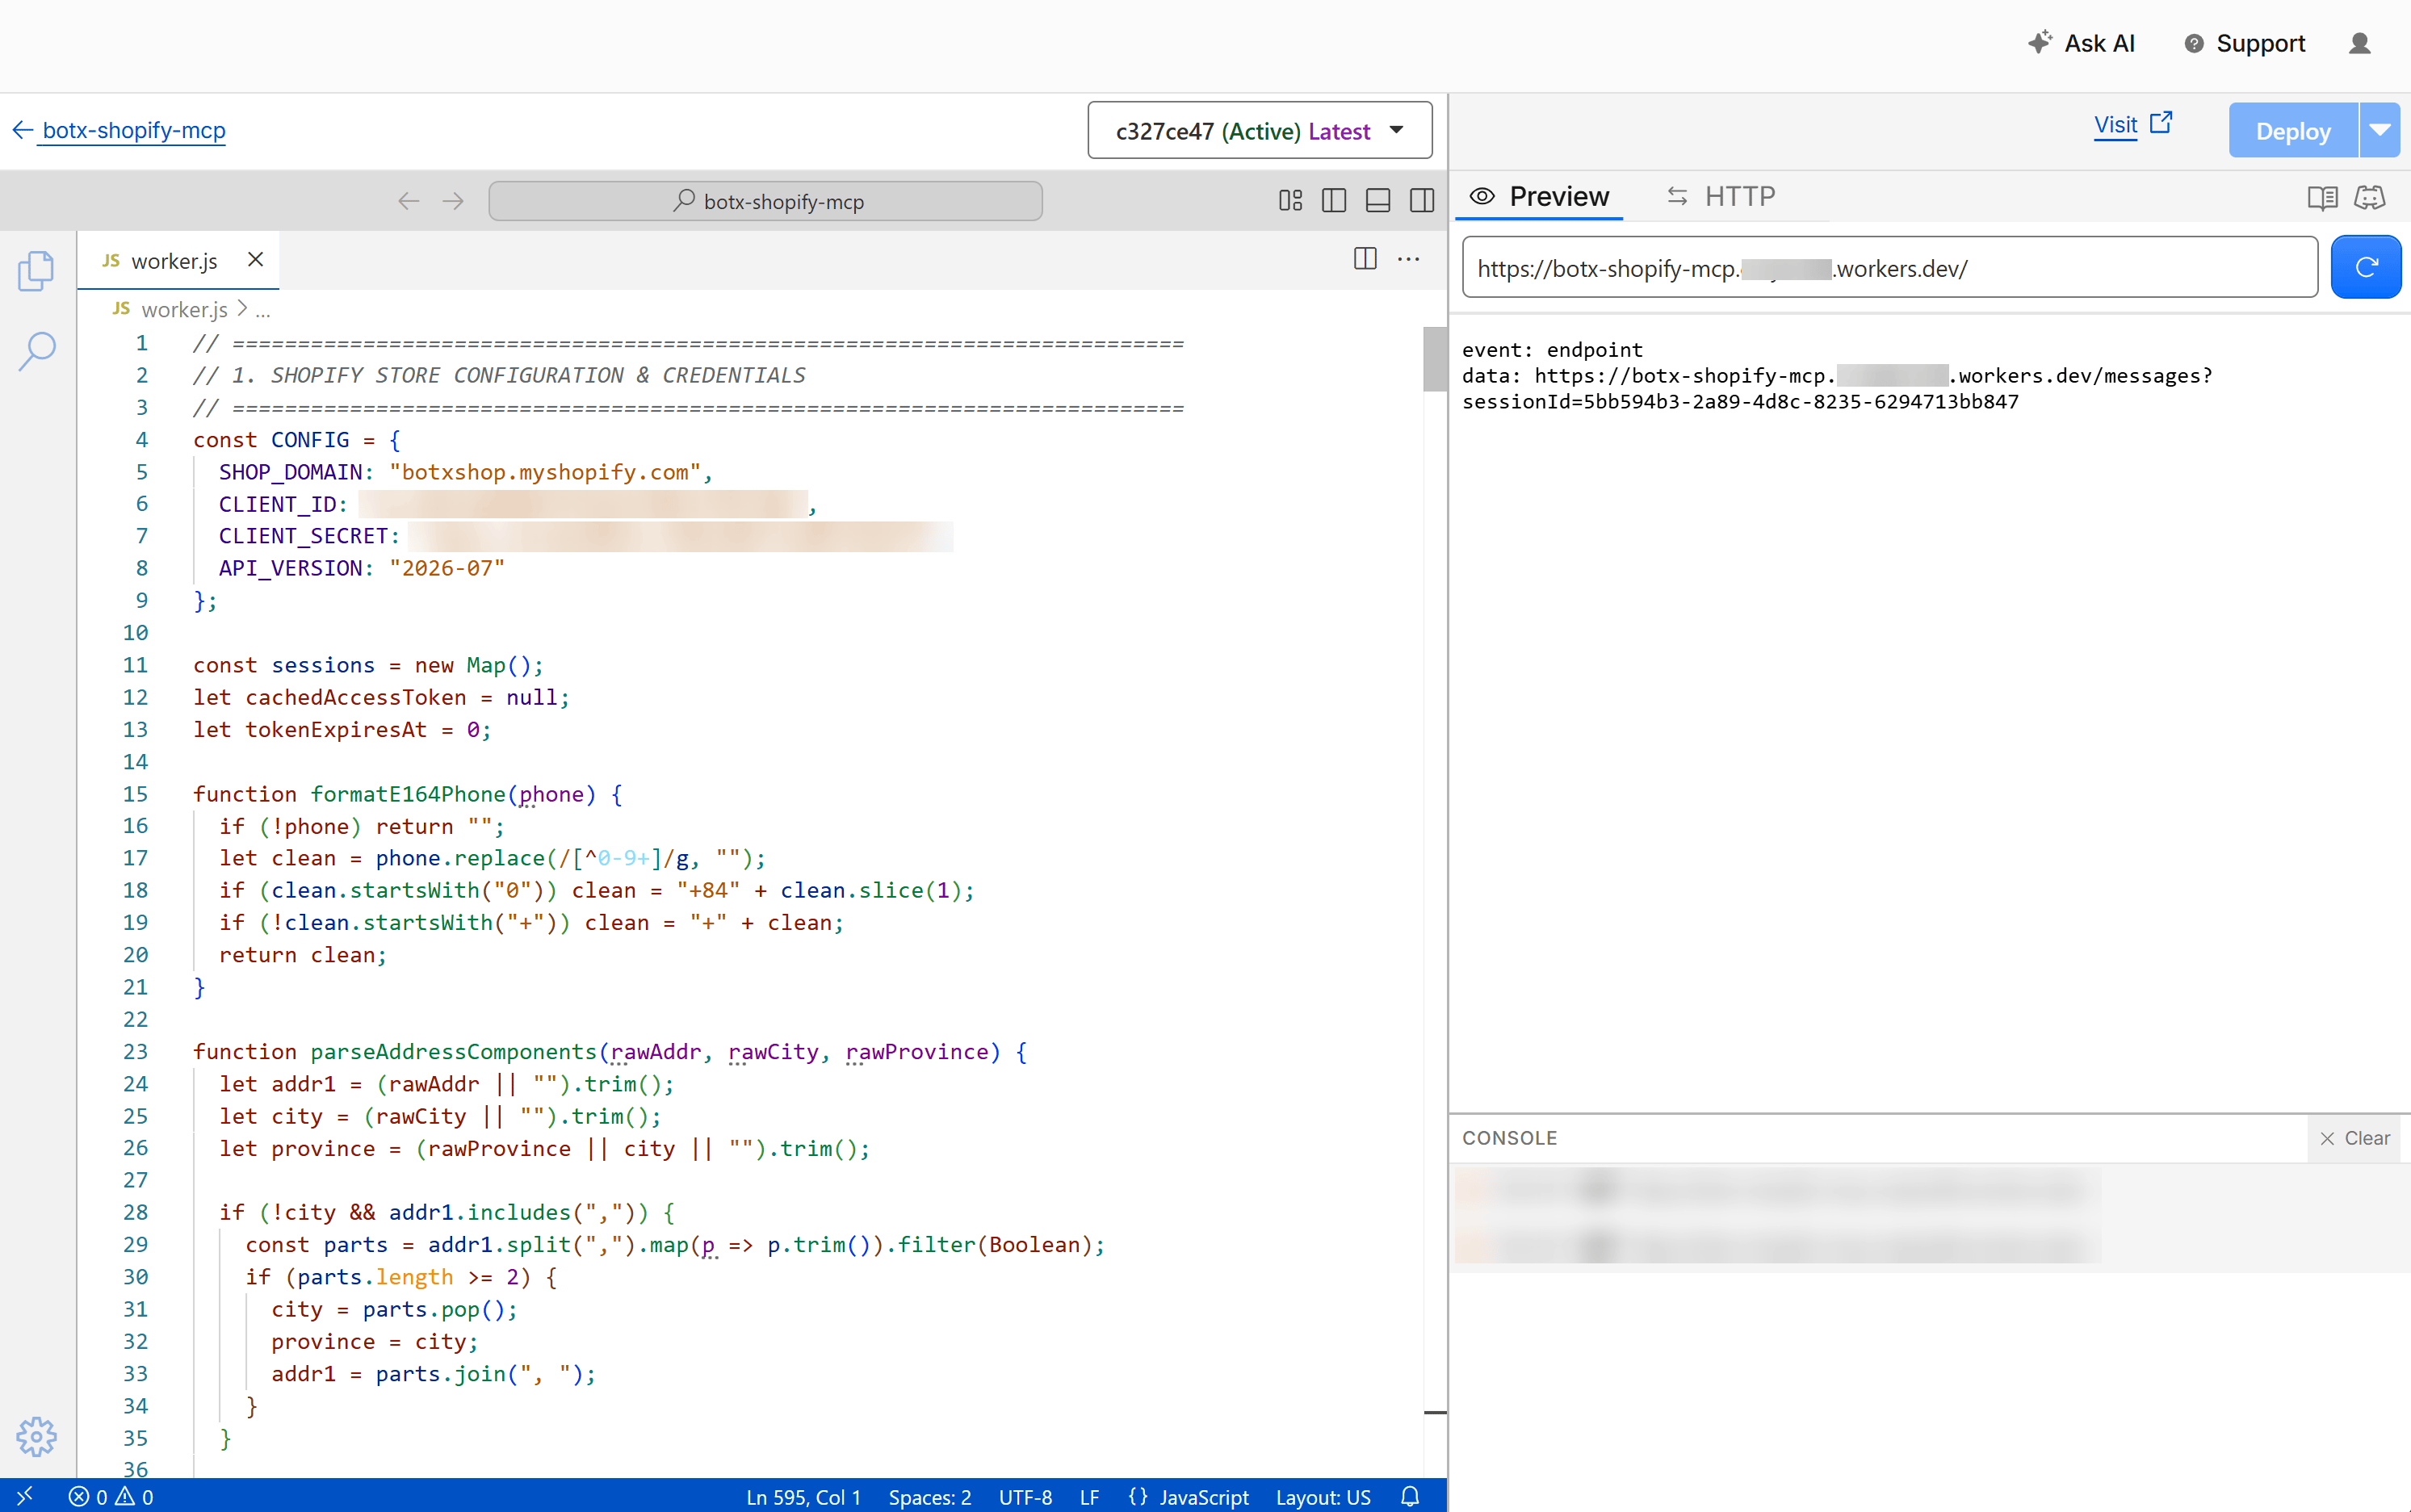Screen dimensions: 2411x1512
Task: Switch to the Preview tab
Action: [x=1540, y=196]
